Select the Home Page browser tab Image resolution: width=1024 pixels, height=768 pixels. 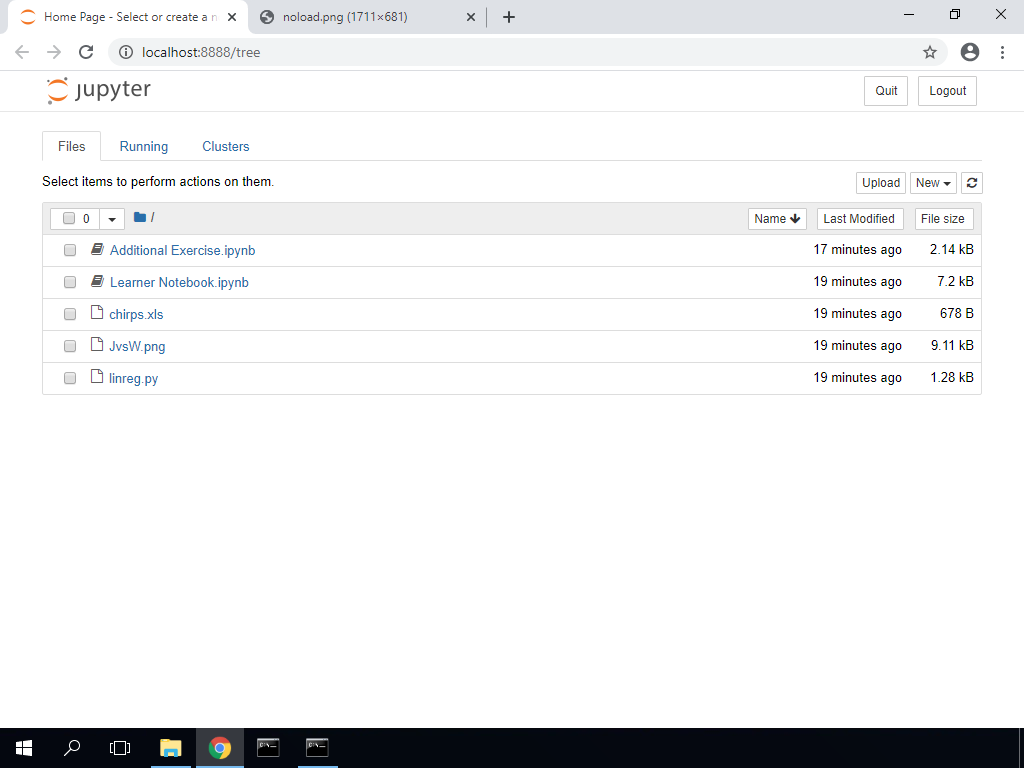(x=129, y=17)
